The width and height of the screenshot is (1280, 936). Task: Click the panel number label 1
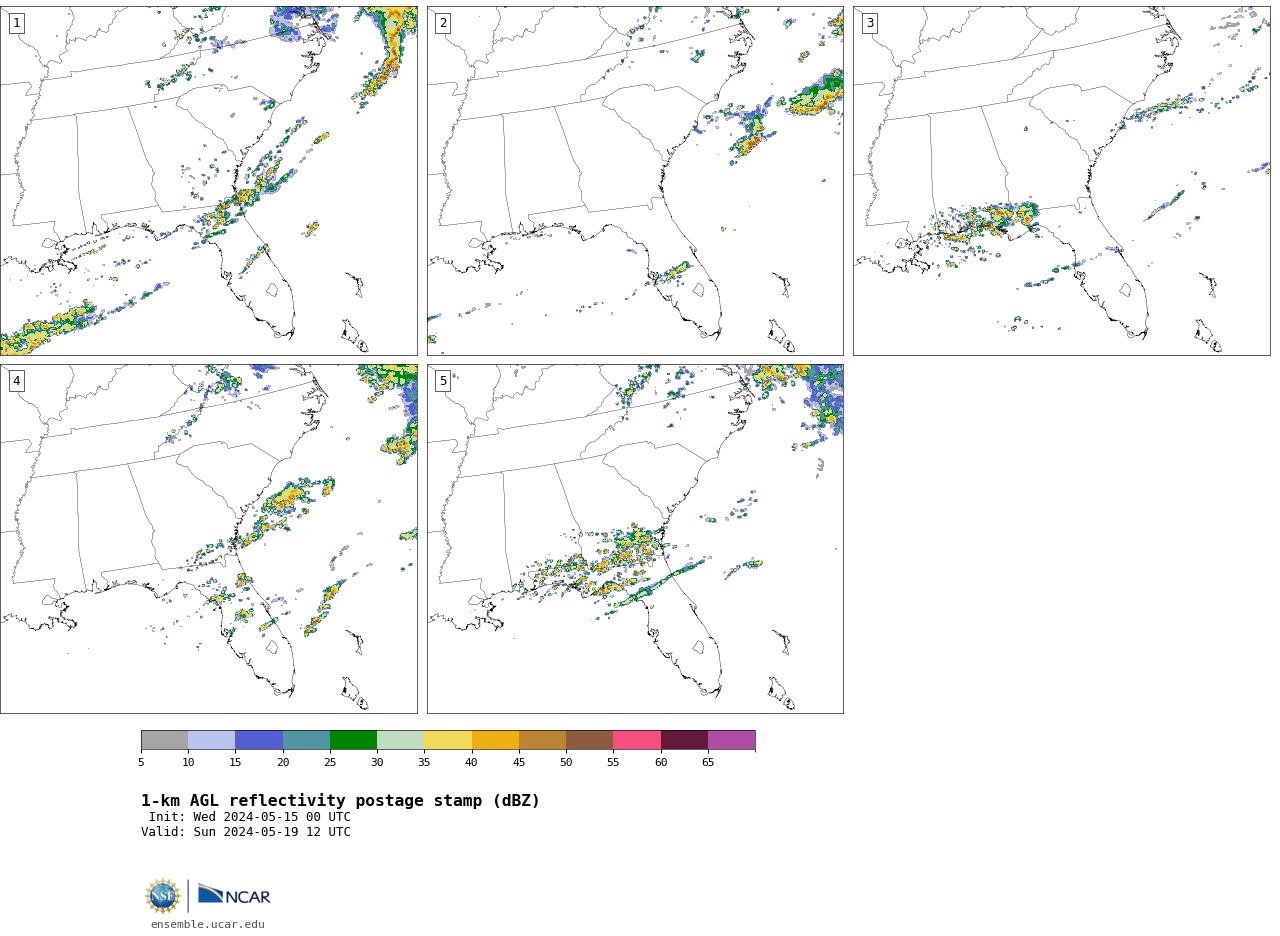click(x=16, y=23)
